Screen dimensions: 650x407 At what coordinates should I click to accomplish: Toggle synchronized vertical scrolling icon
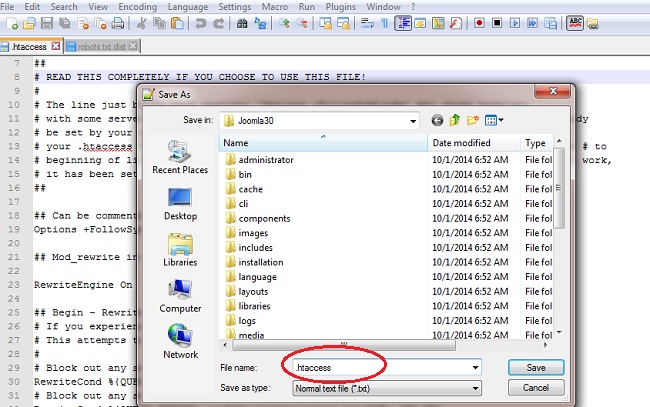pos(325,23)
